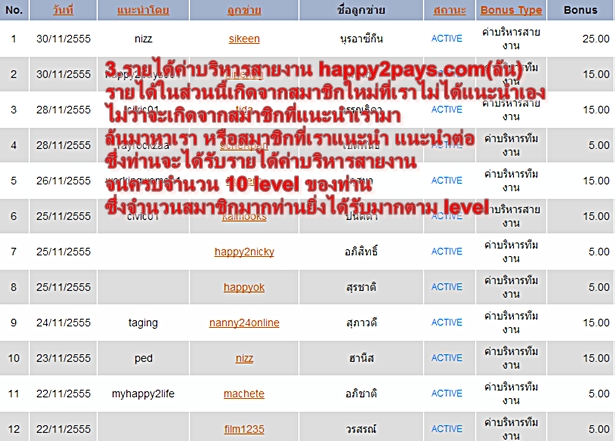
Task: Select the name อภิสิทธิ์
Action: [x=361, y=251]
